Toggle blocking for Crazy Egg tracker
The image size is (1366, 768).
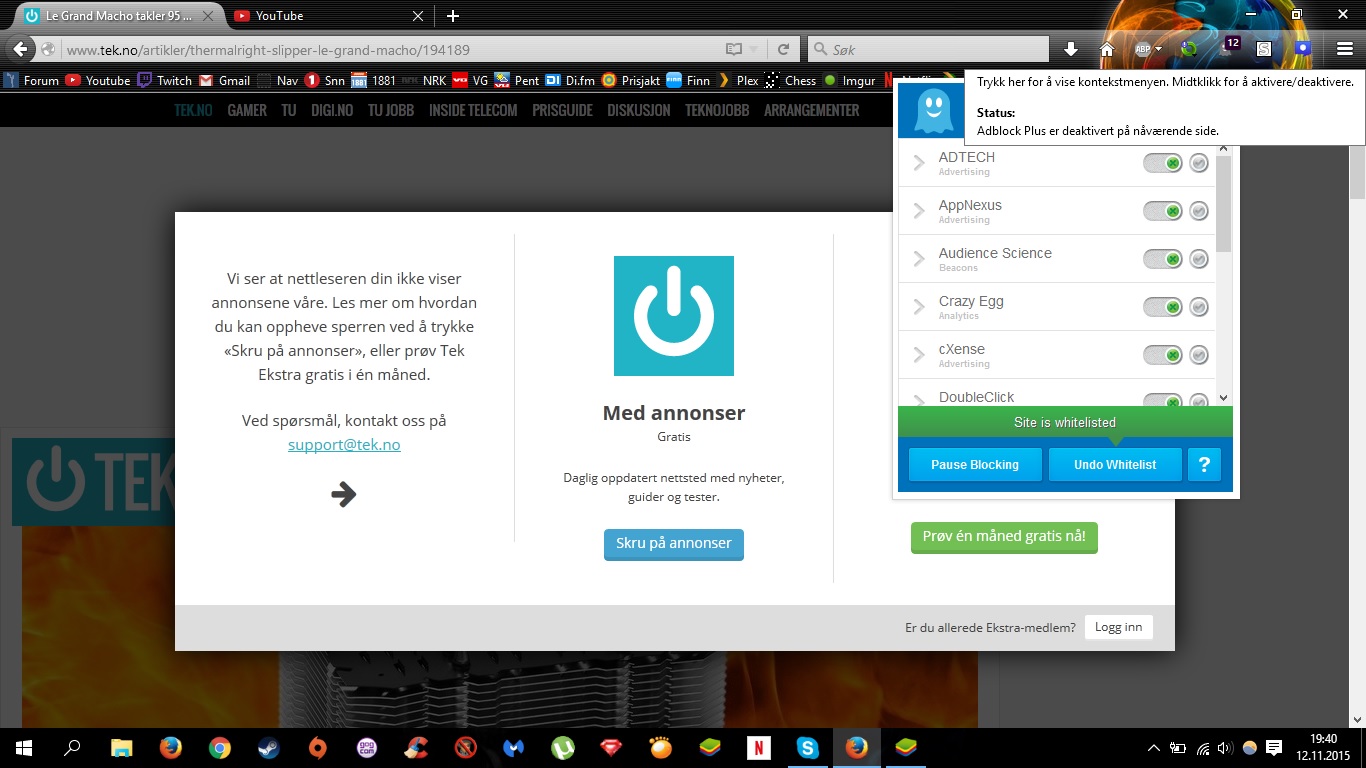[1163, 307]
